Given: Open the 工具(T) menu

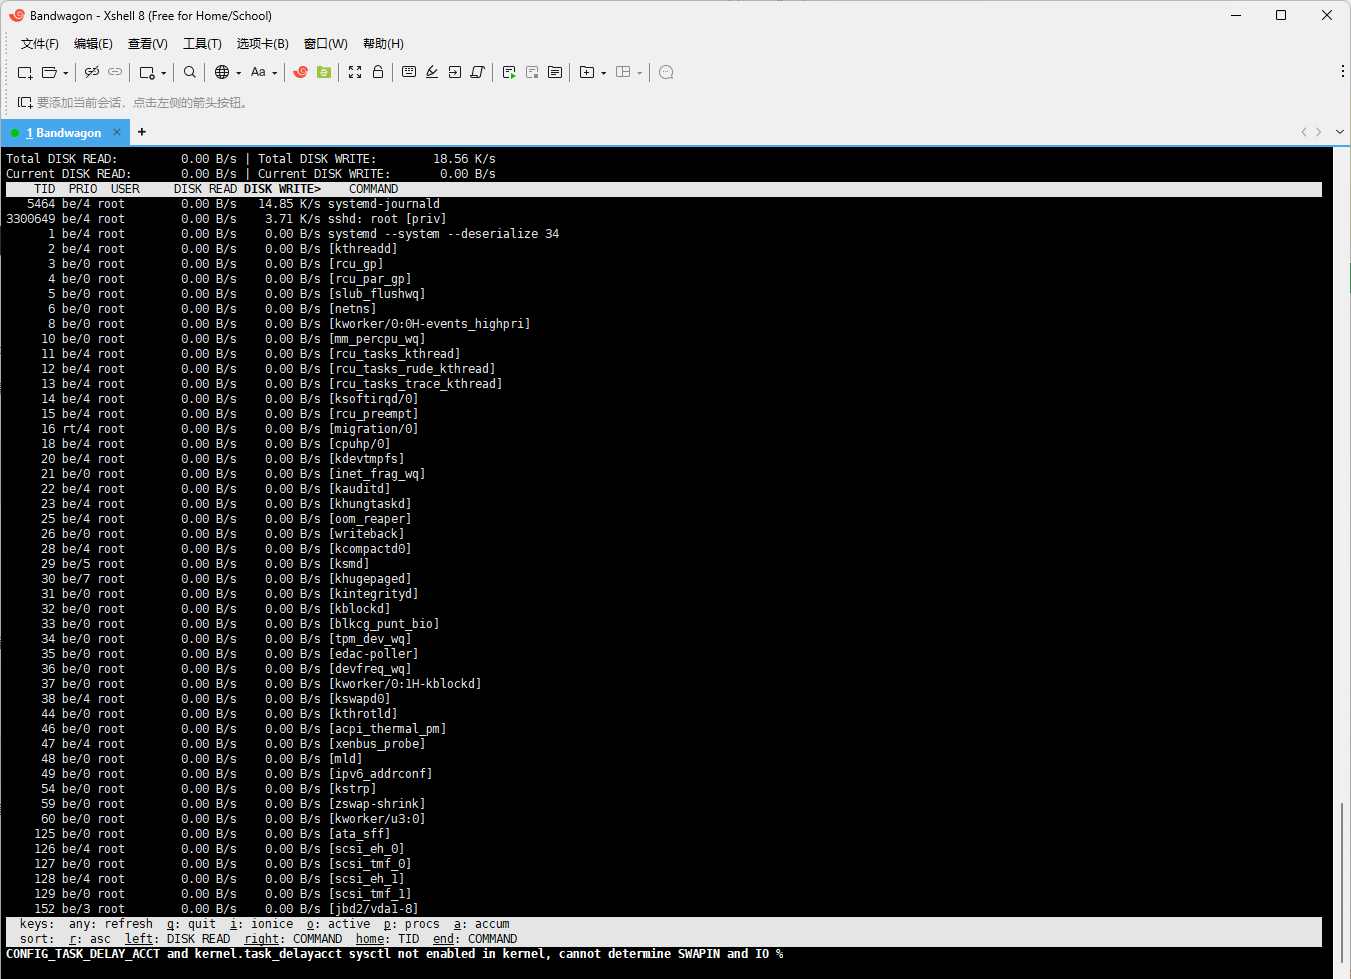Looking at the screenshot, I should (202, 44).
